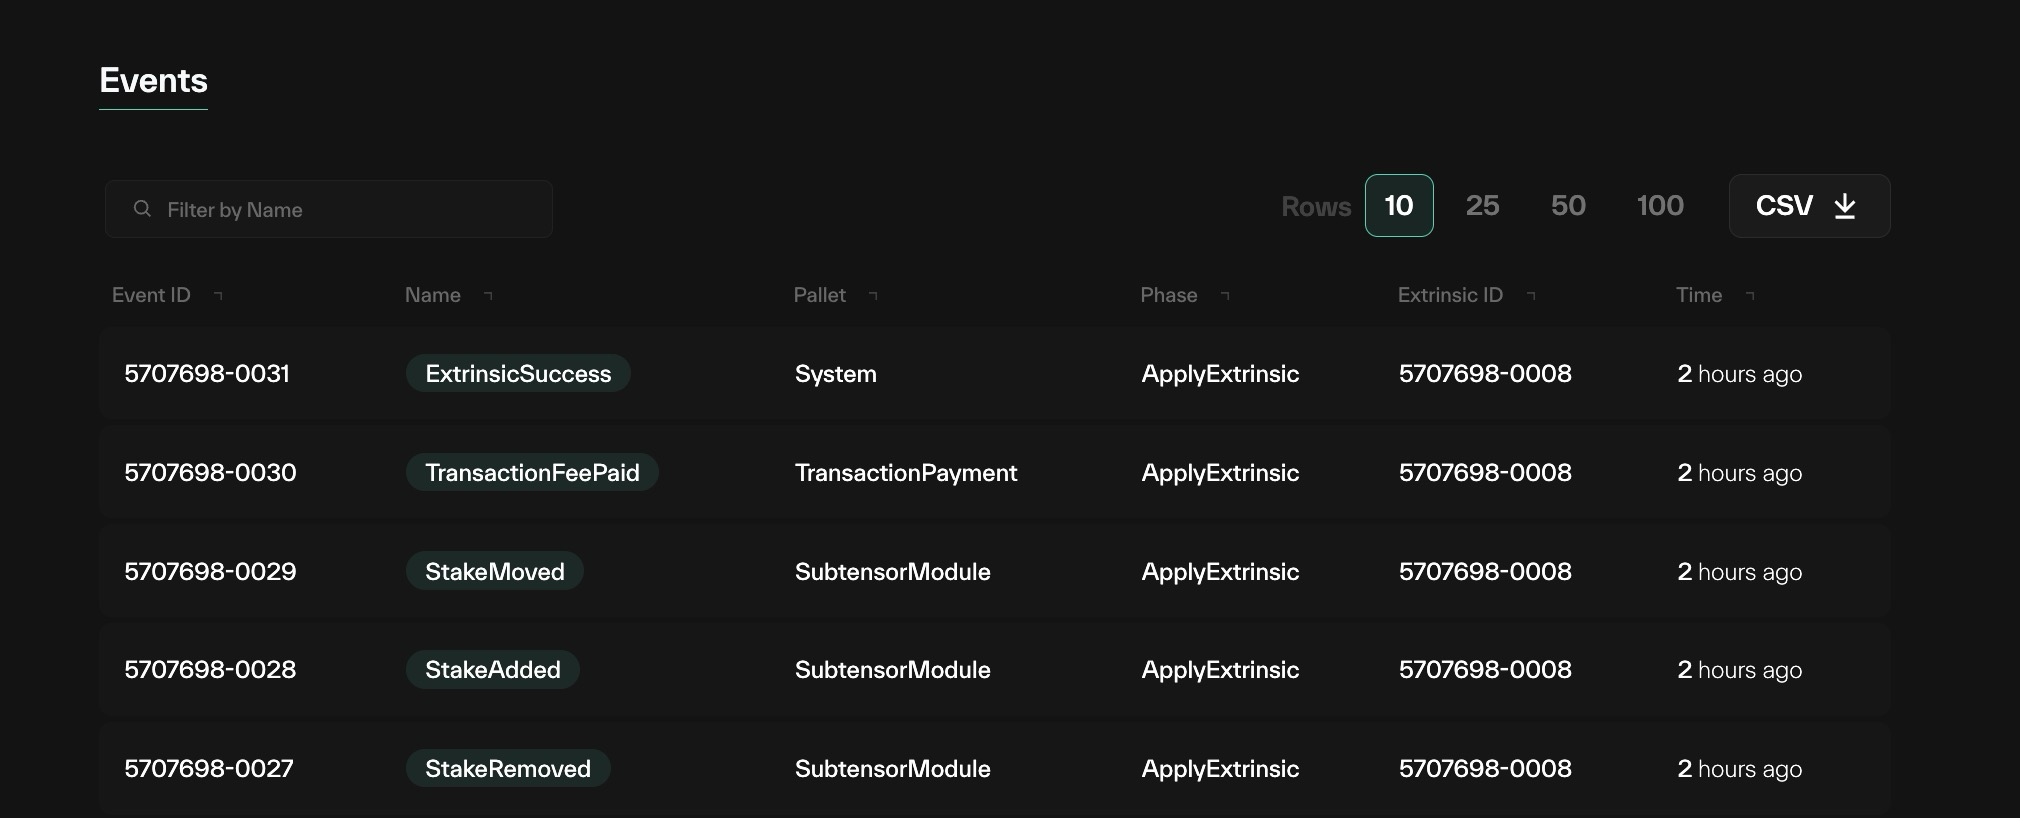Click the ExtrinsicSuccess name badge

click(x=518, y=374)
